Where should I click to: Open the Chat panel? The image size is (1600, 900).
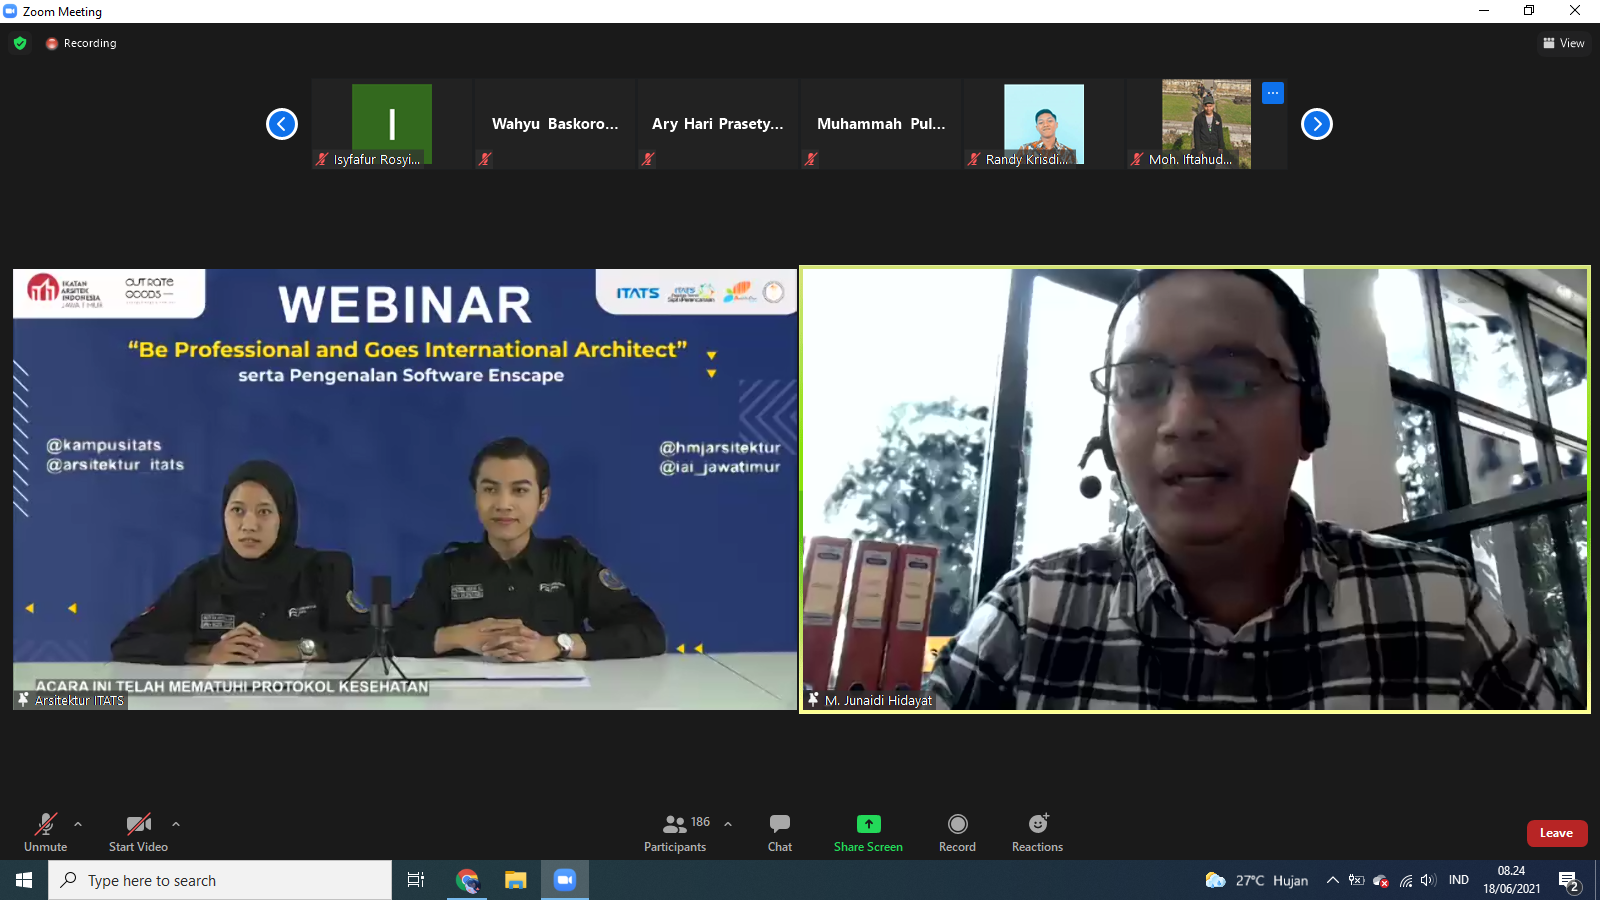point(779,832)
